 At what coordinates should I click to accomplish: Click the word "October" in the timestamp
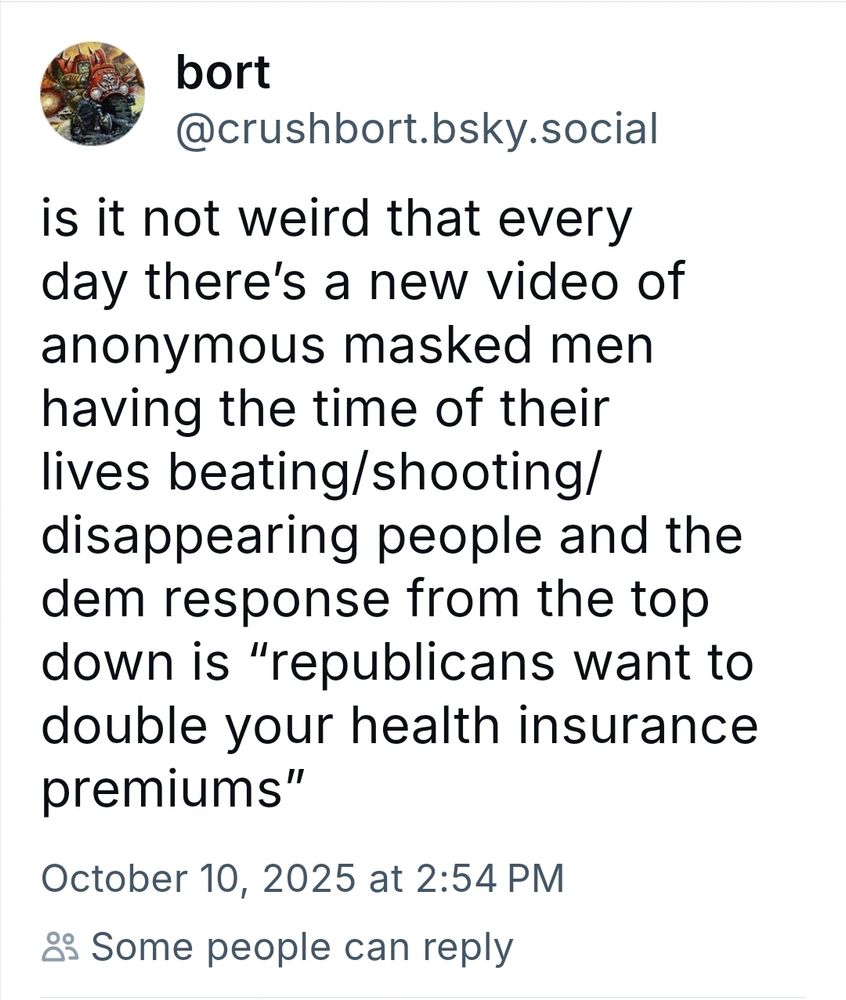click(x=115, y=878)
